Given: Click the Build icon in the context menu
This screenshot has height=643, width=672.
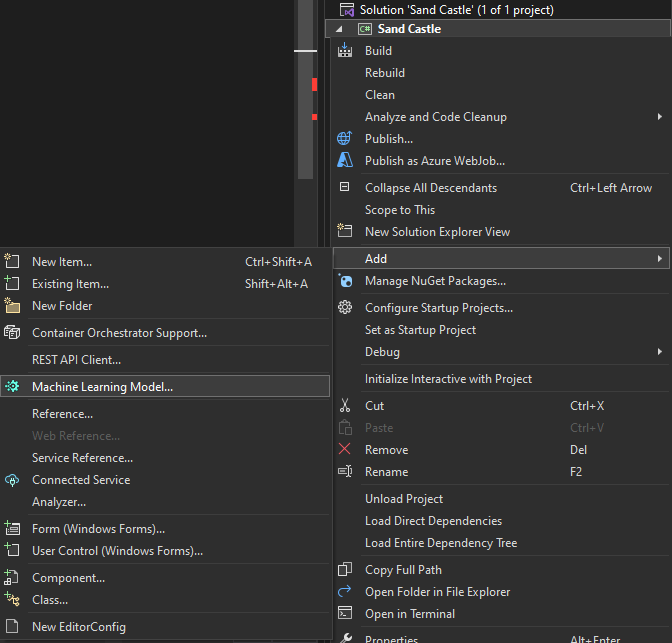Looking at the screenshot, I should click(345, 51).
